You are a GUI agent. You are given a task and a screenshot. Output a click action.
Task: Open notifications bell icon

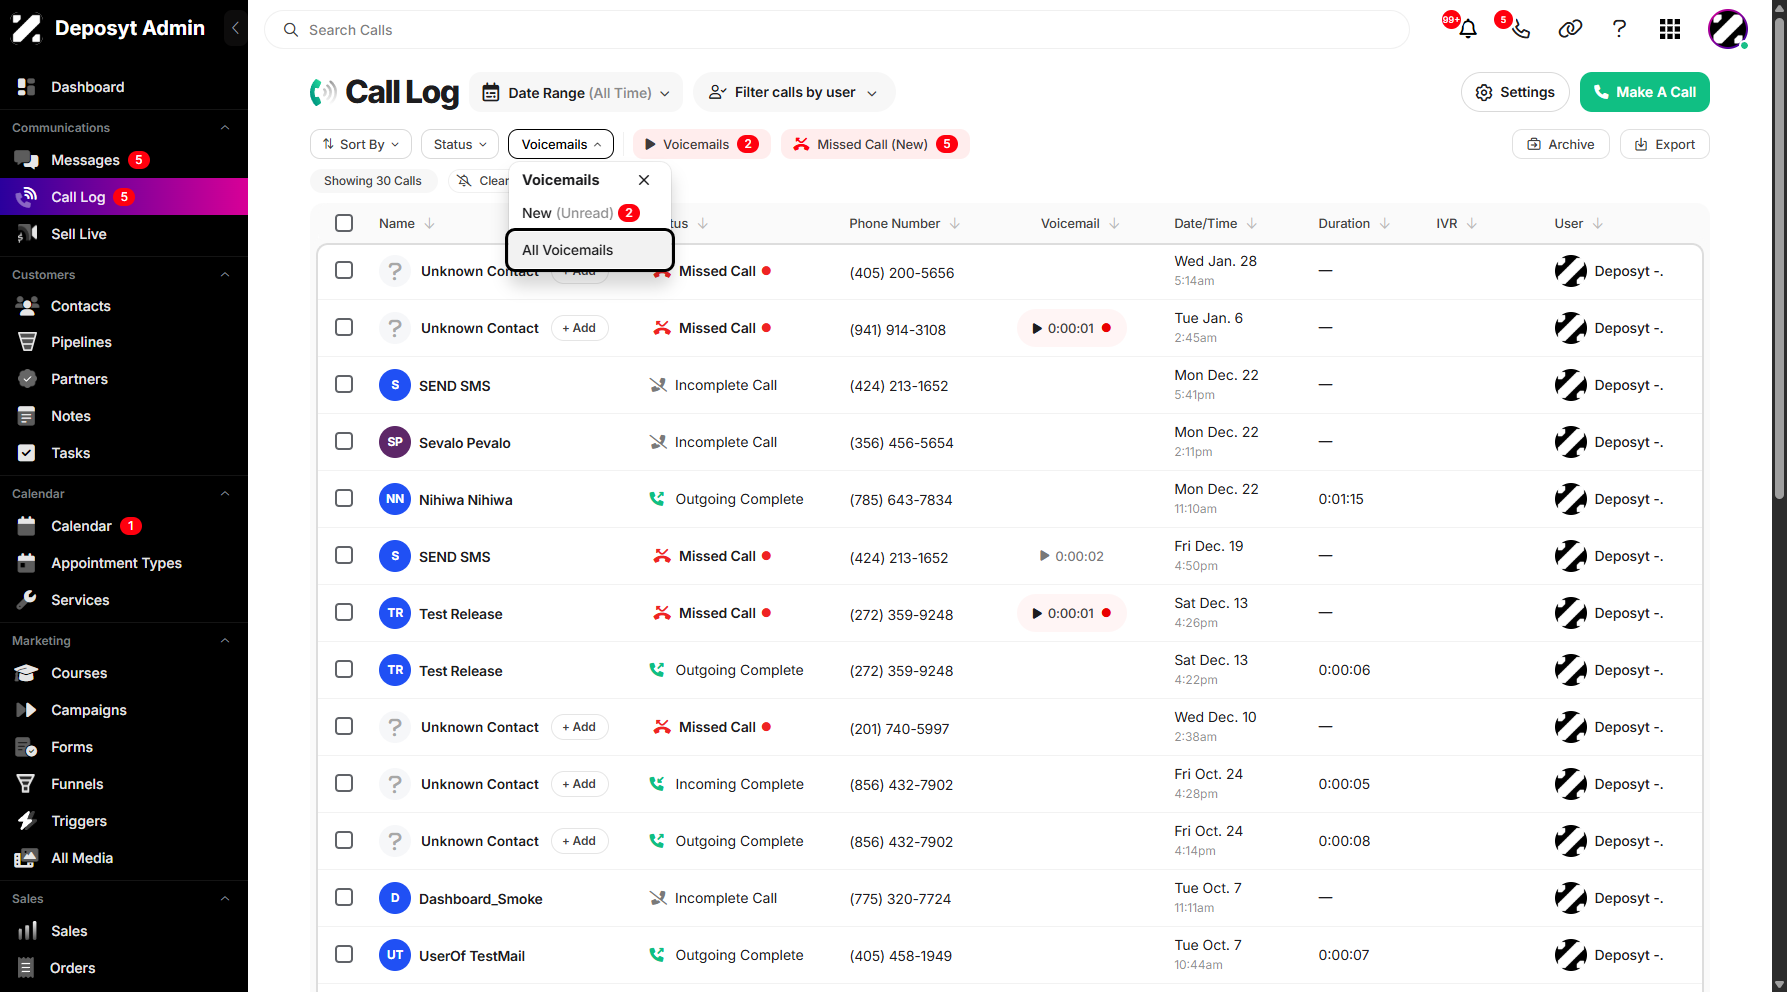[1467, 29]
